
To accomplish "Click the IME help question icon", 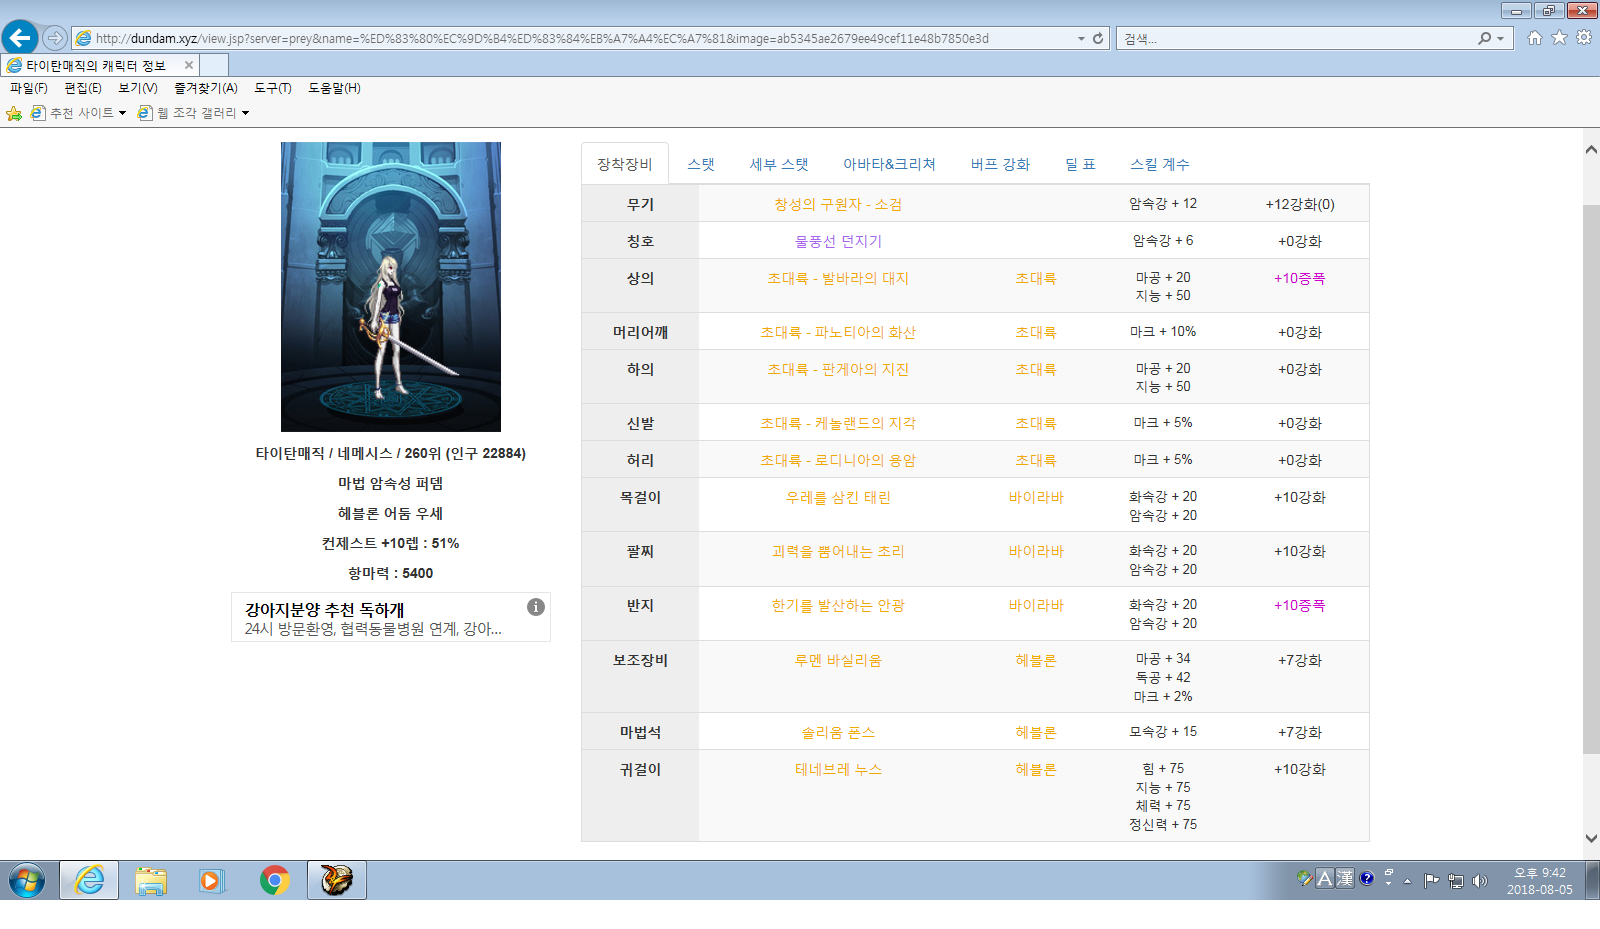I will [x=1367, y=878].
